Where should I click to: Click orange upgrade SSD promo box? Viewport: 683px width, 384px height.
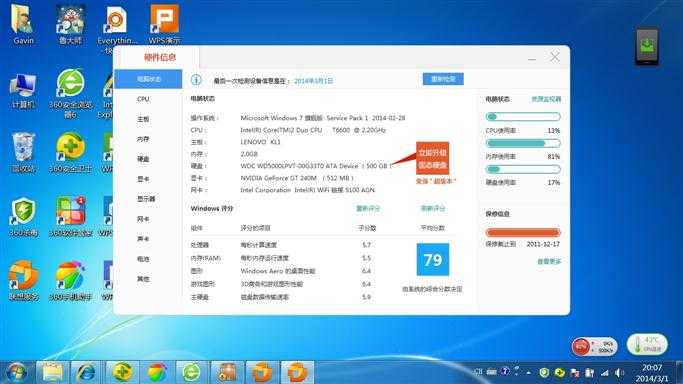pyautogui.click(x=433, y=158)
